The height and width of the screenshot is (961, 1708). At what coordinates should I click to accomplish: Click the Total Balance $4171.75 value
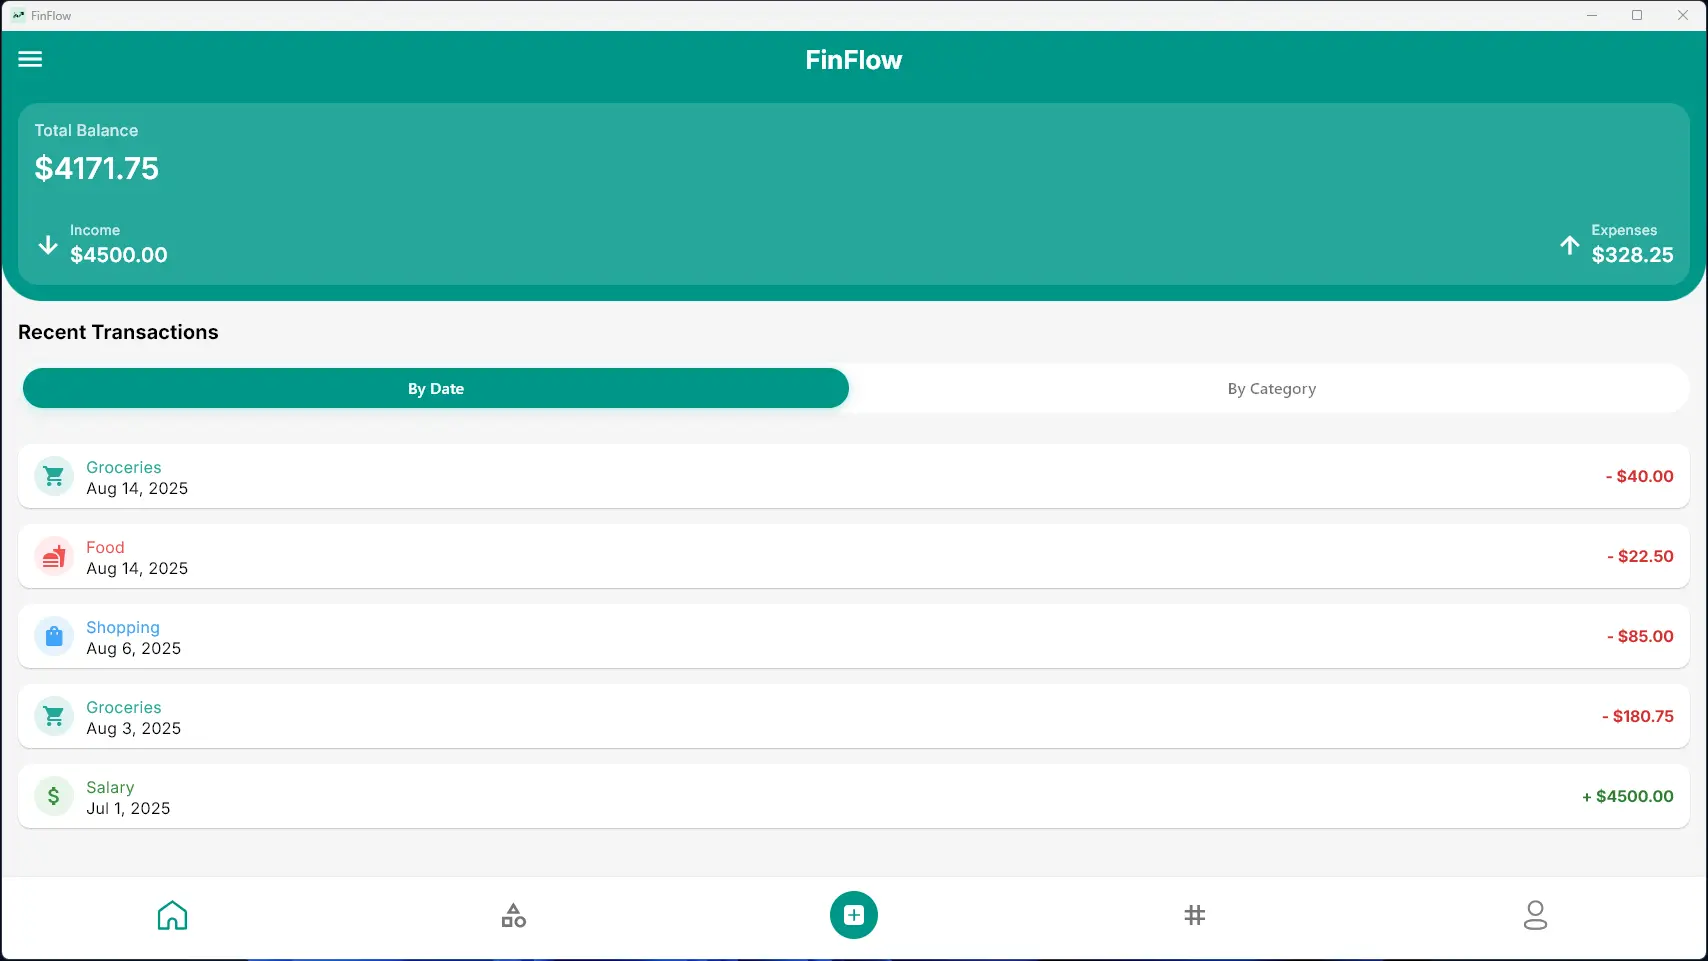point(97,168)
